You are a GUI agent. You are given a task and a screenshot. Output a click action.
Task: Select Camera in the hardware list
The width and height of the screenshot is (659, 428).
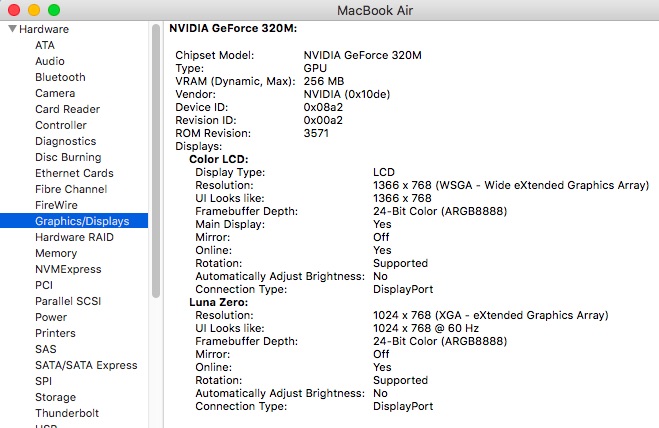(x=55, y=93)
